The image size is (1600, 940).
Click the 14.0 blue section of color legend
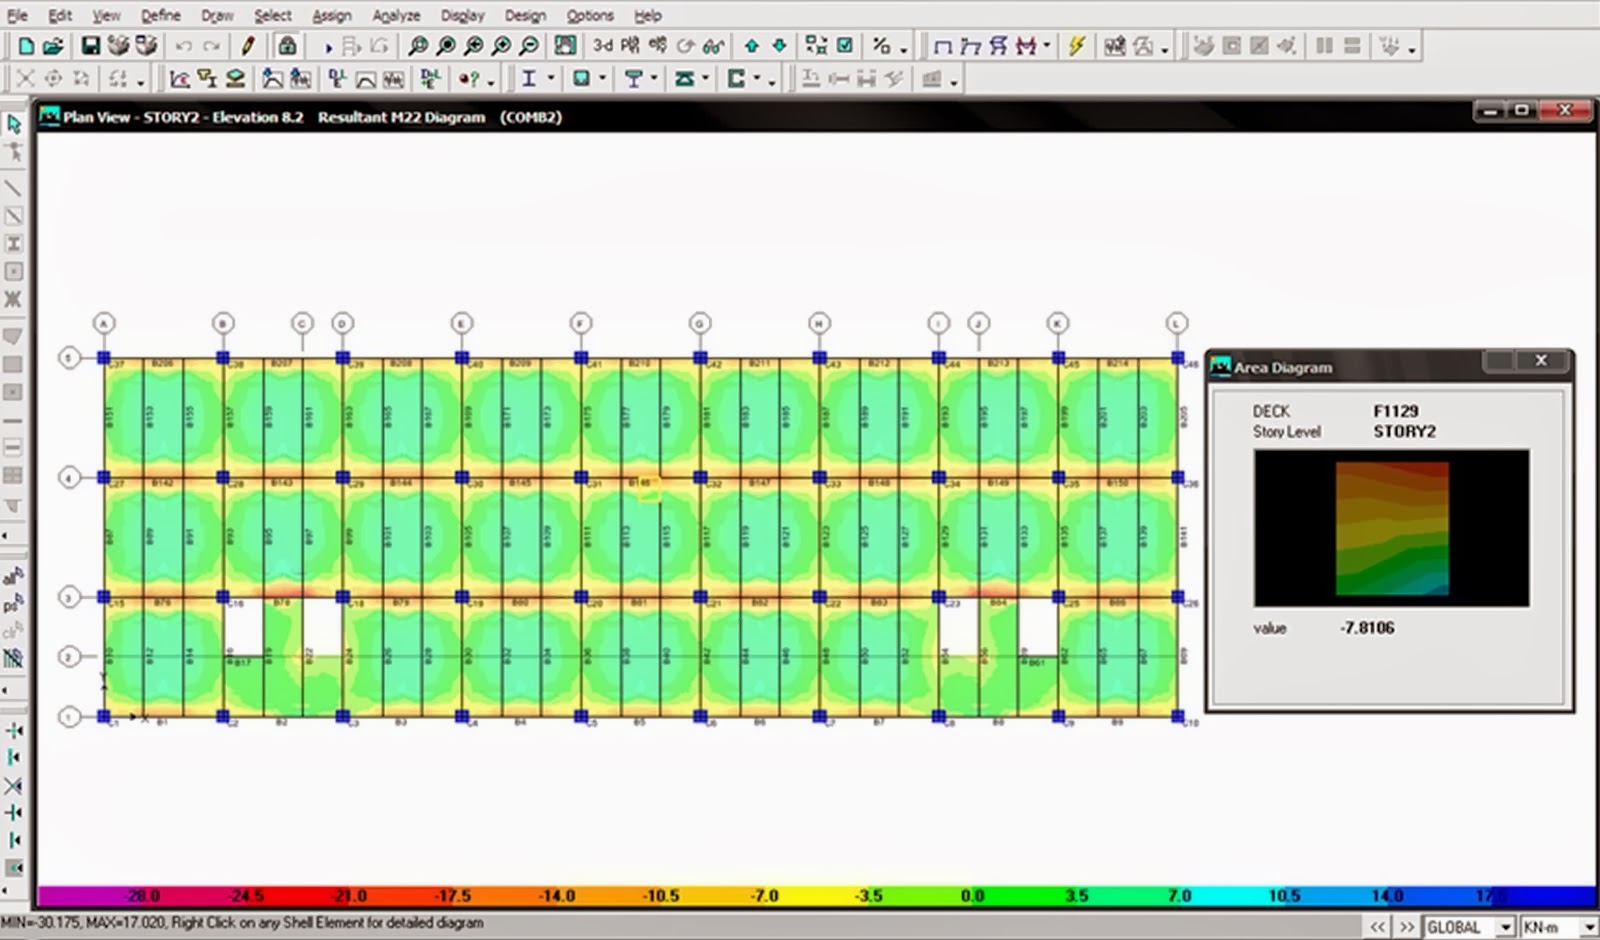(x=1387, y=896)
